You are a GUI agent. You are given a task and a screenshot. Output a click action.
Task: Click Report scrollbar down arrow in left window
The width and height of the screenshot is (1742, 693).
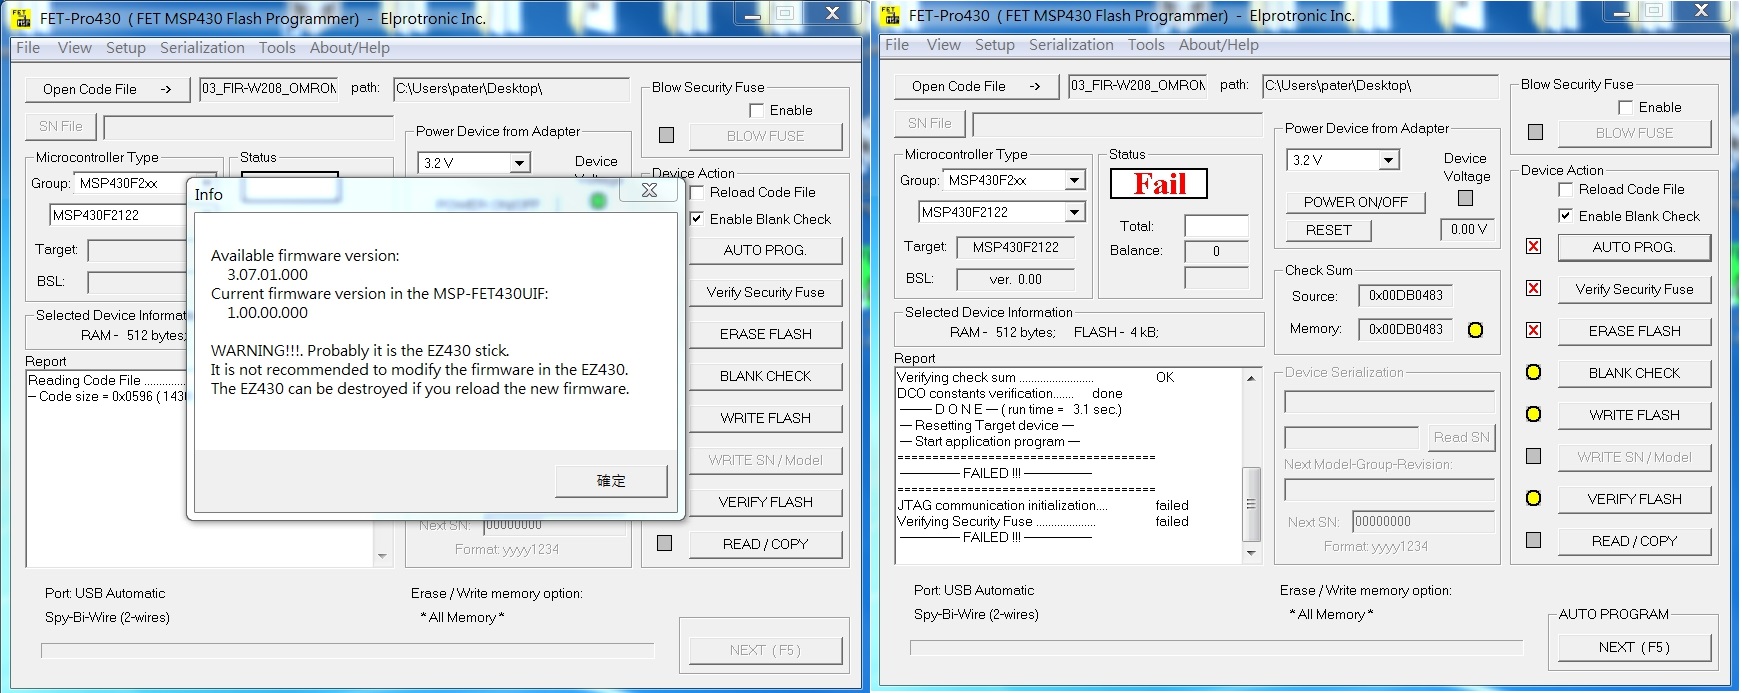[x=382, y=556]
